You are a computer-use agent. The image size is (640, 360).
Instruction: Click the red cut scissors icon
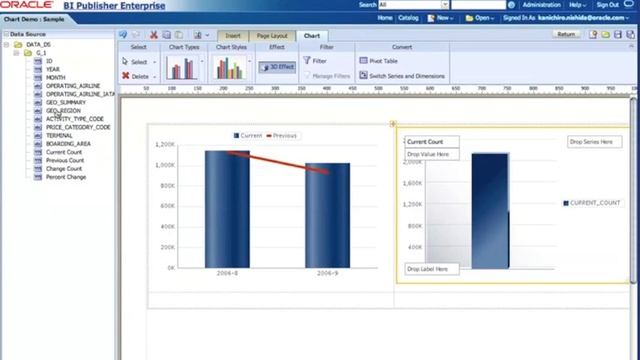[153, 35]
